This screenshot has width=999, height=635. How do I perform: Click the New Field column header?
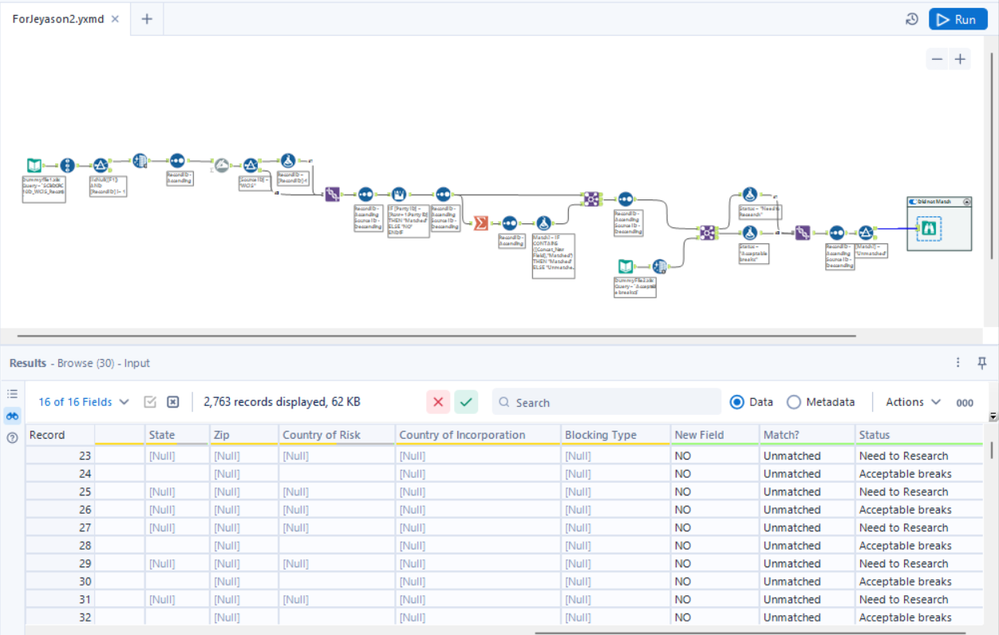click(715, 434)
